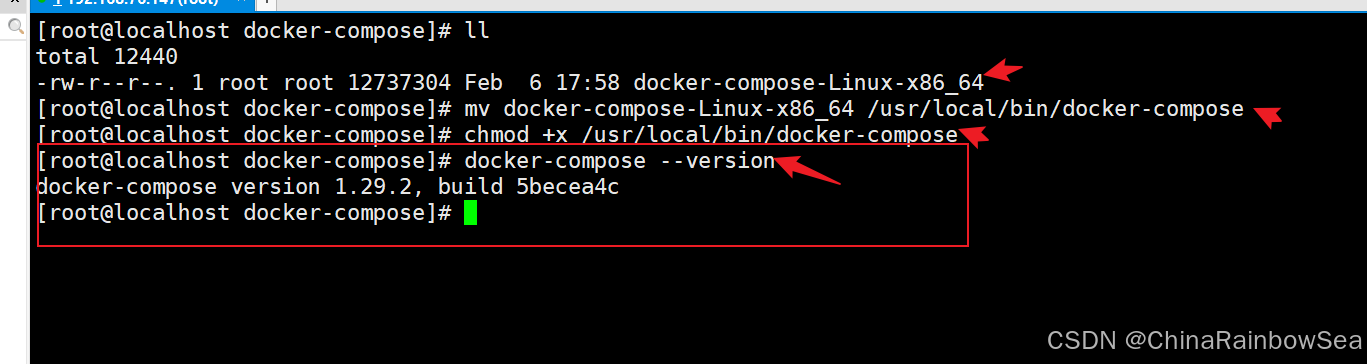Click the green terminal cursor block

tap(470, 212)
